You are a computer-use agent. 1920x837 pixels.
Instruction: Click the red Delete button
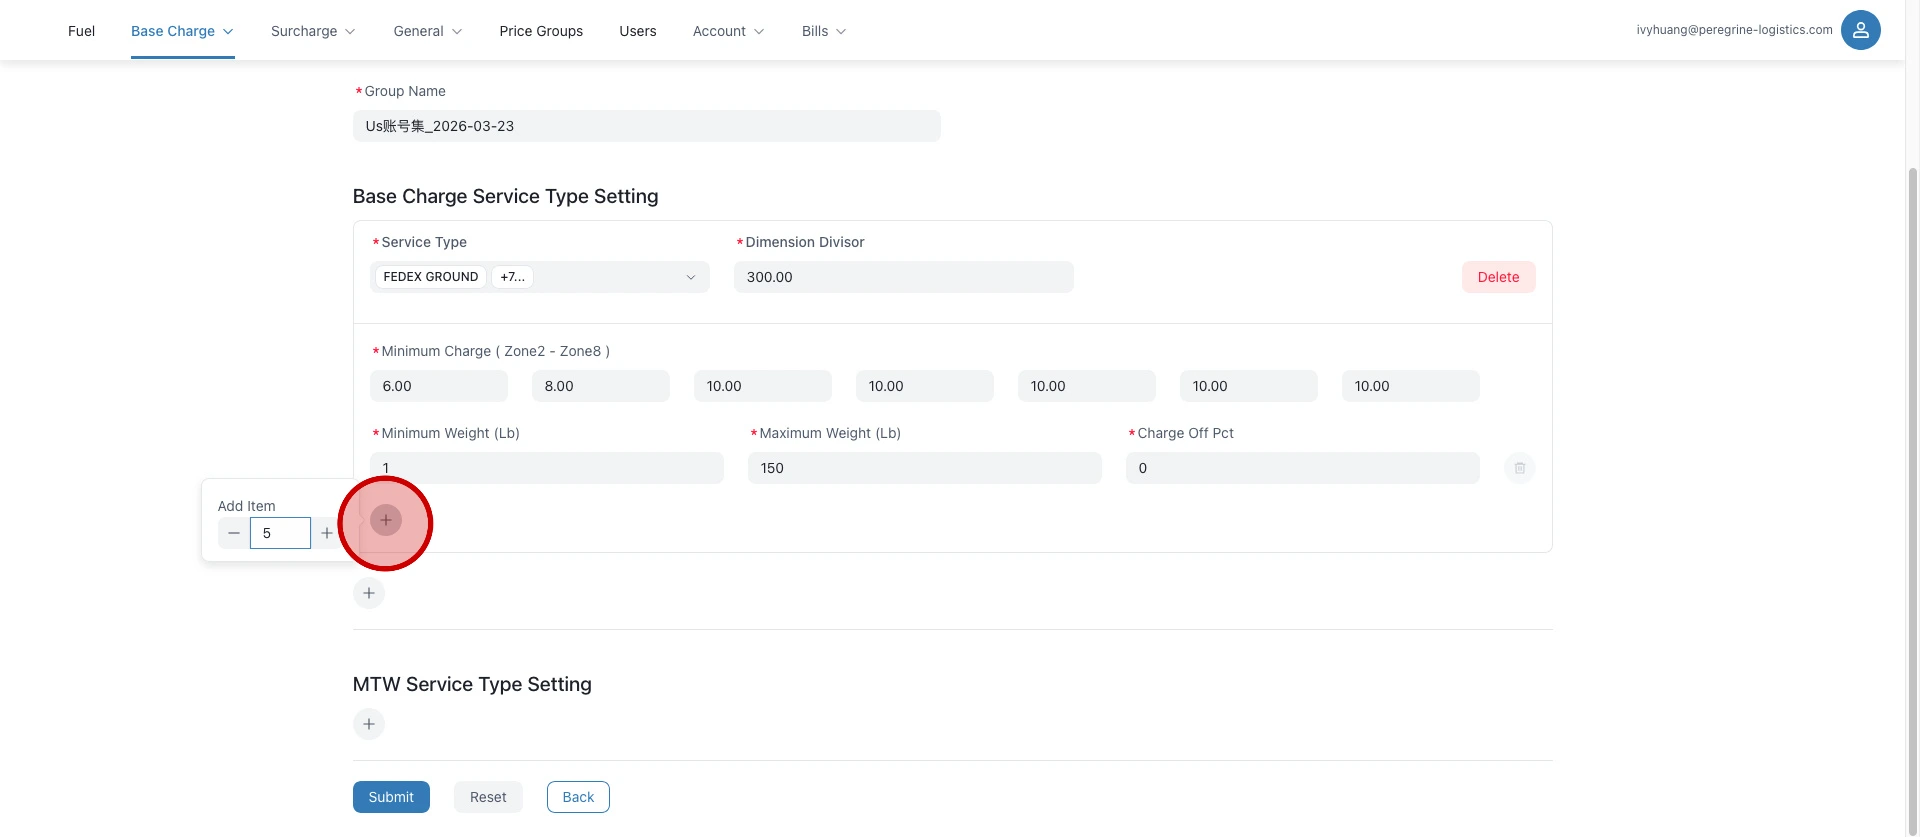point(1498,277)
